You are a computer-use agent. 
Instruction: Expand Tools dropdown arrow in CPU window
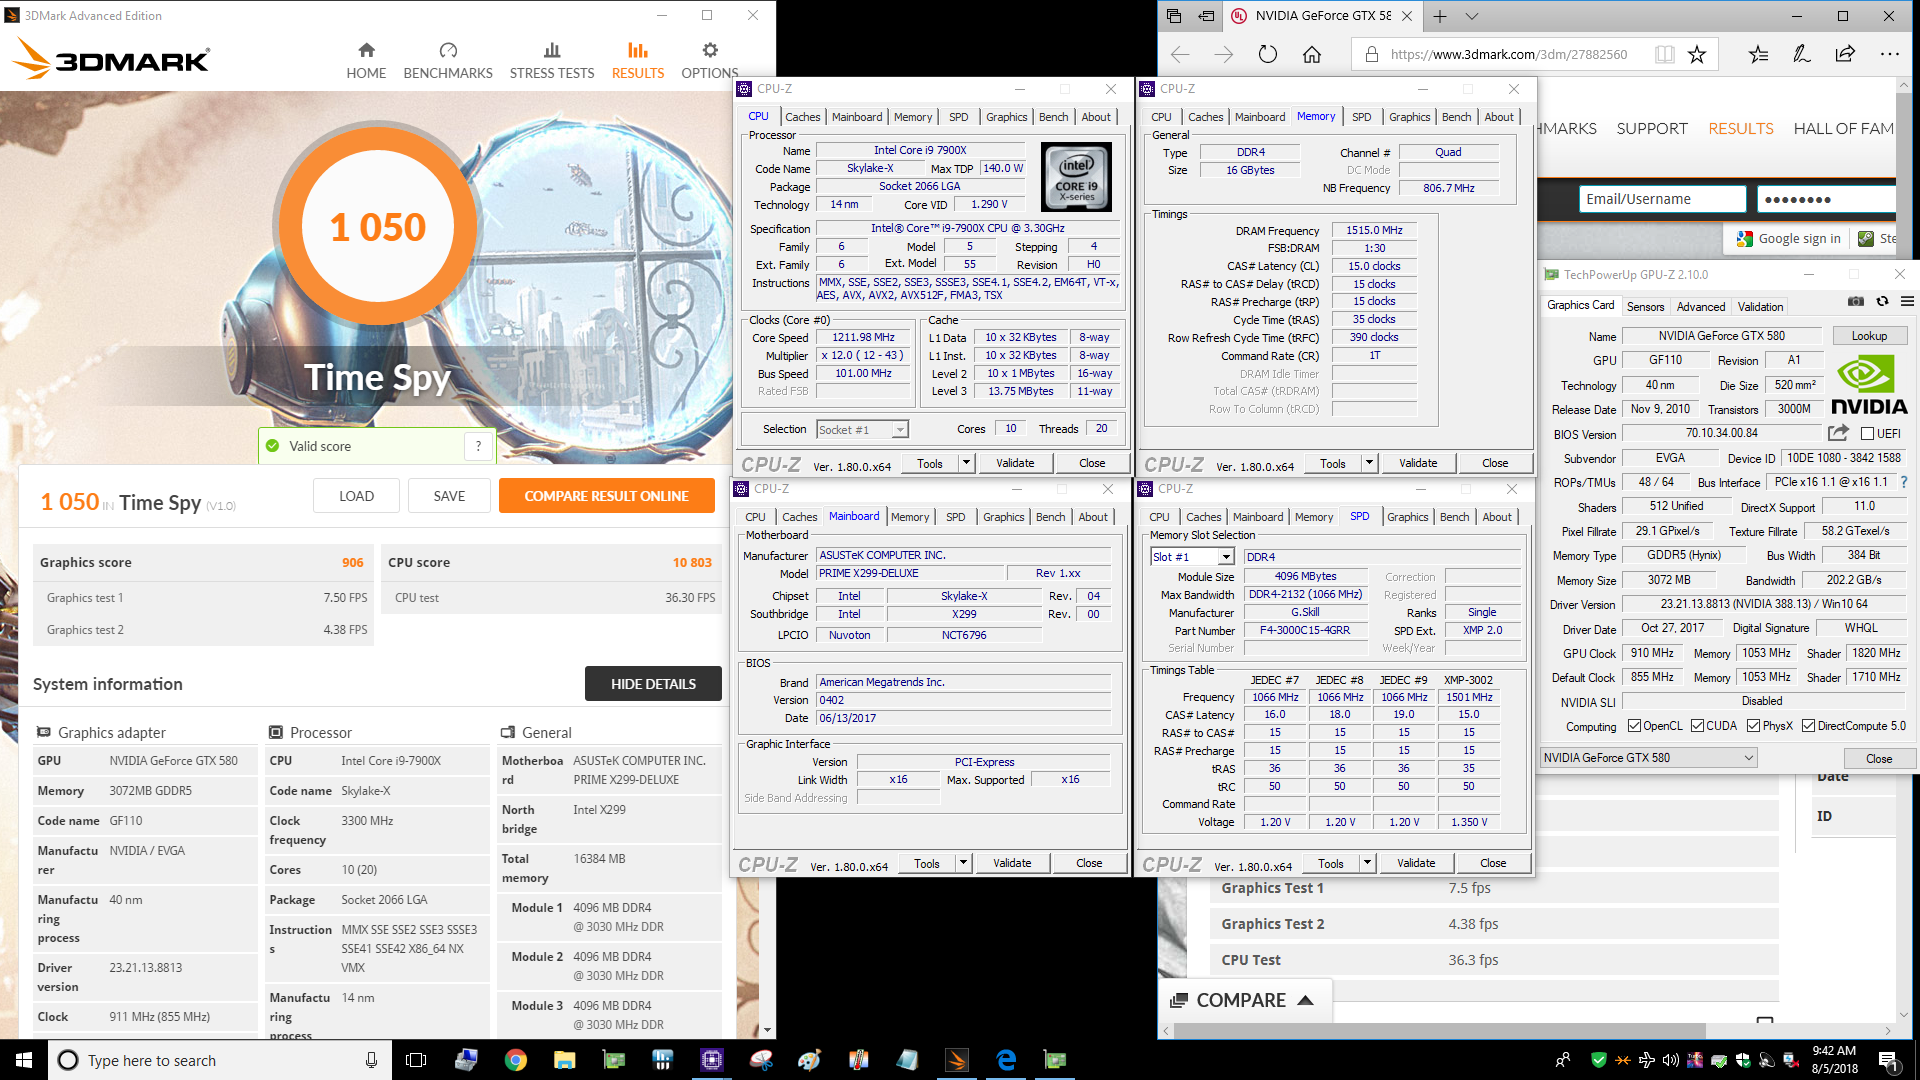point(966,463)
